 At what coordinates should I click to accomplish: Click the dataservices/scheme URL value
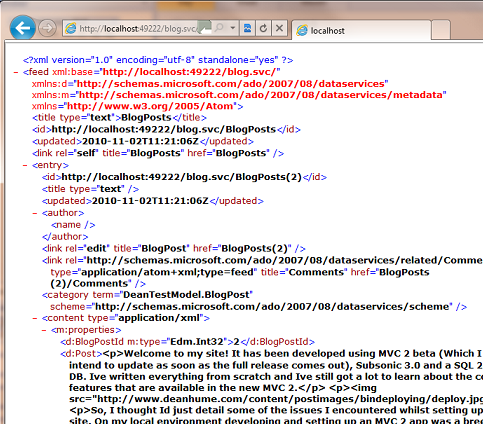pos(272,307)
